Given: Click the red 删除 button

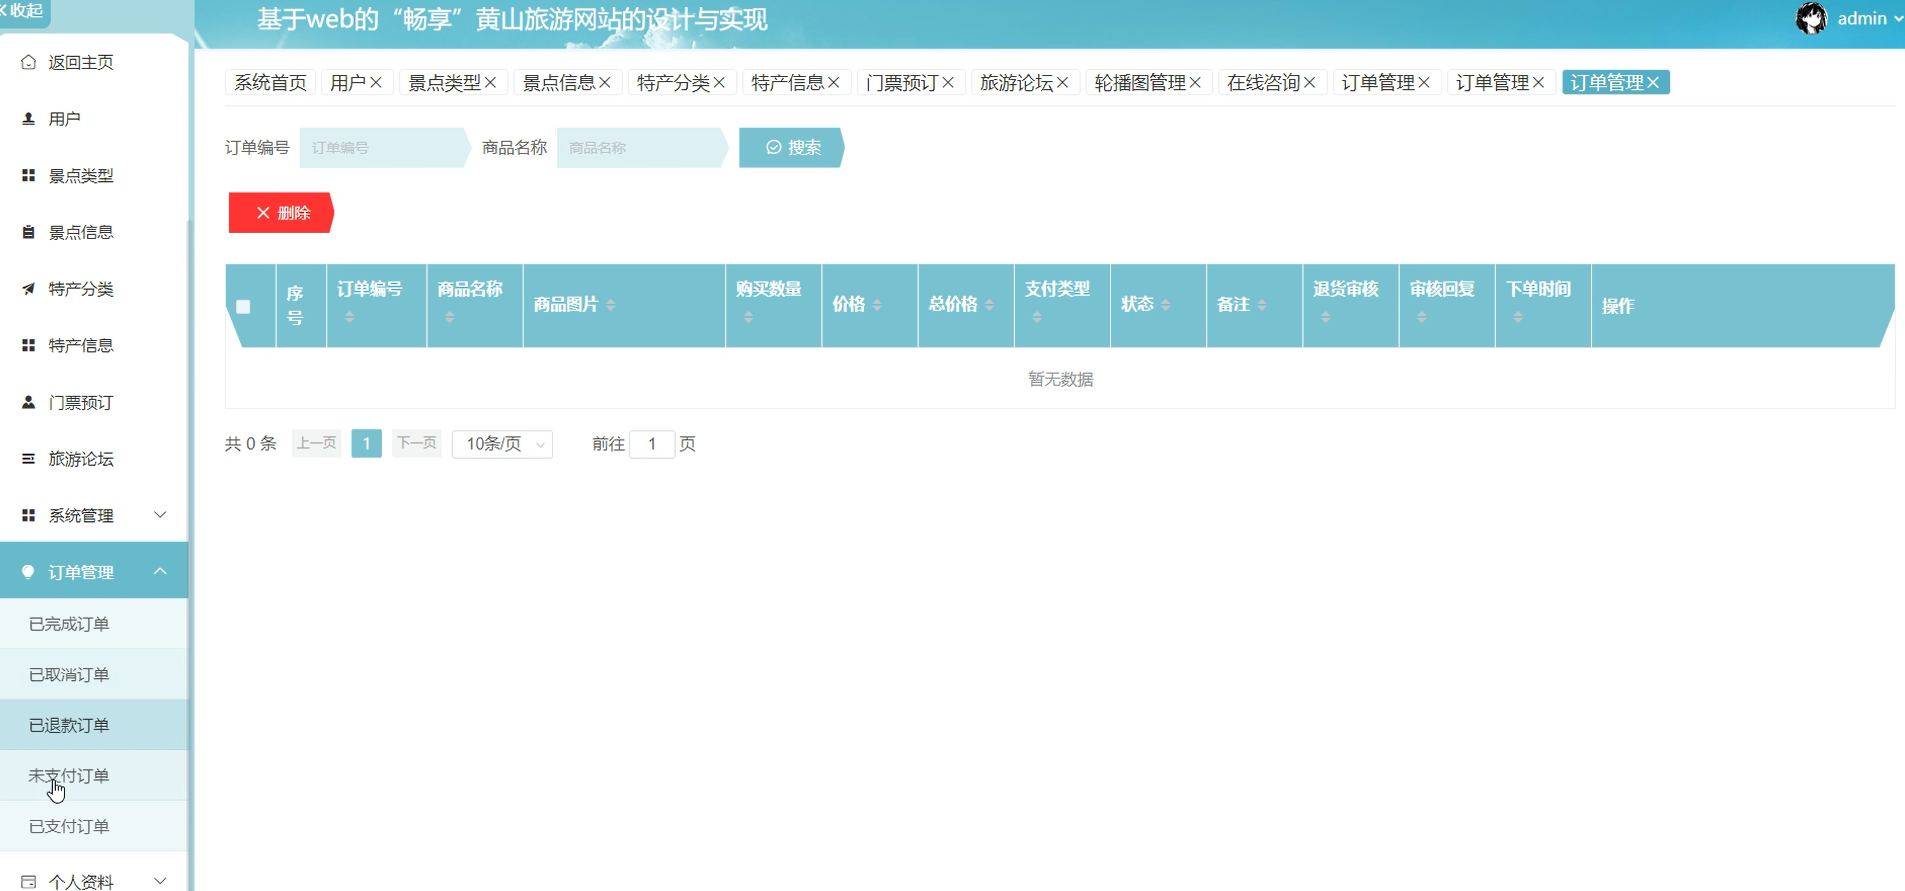Looking at the screenshot, I should coord(281,213).
